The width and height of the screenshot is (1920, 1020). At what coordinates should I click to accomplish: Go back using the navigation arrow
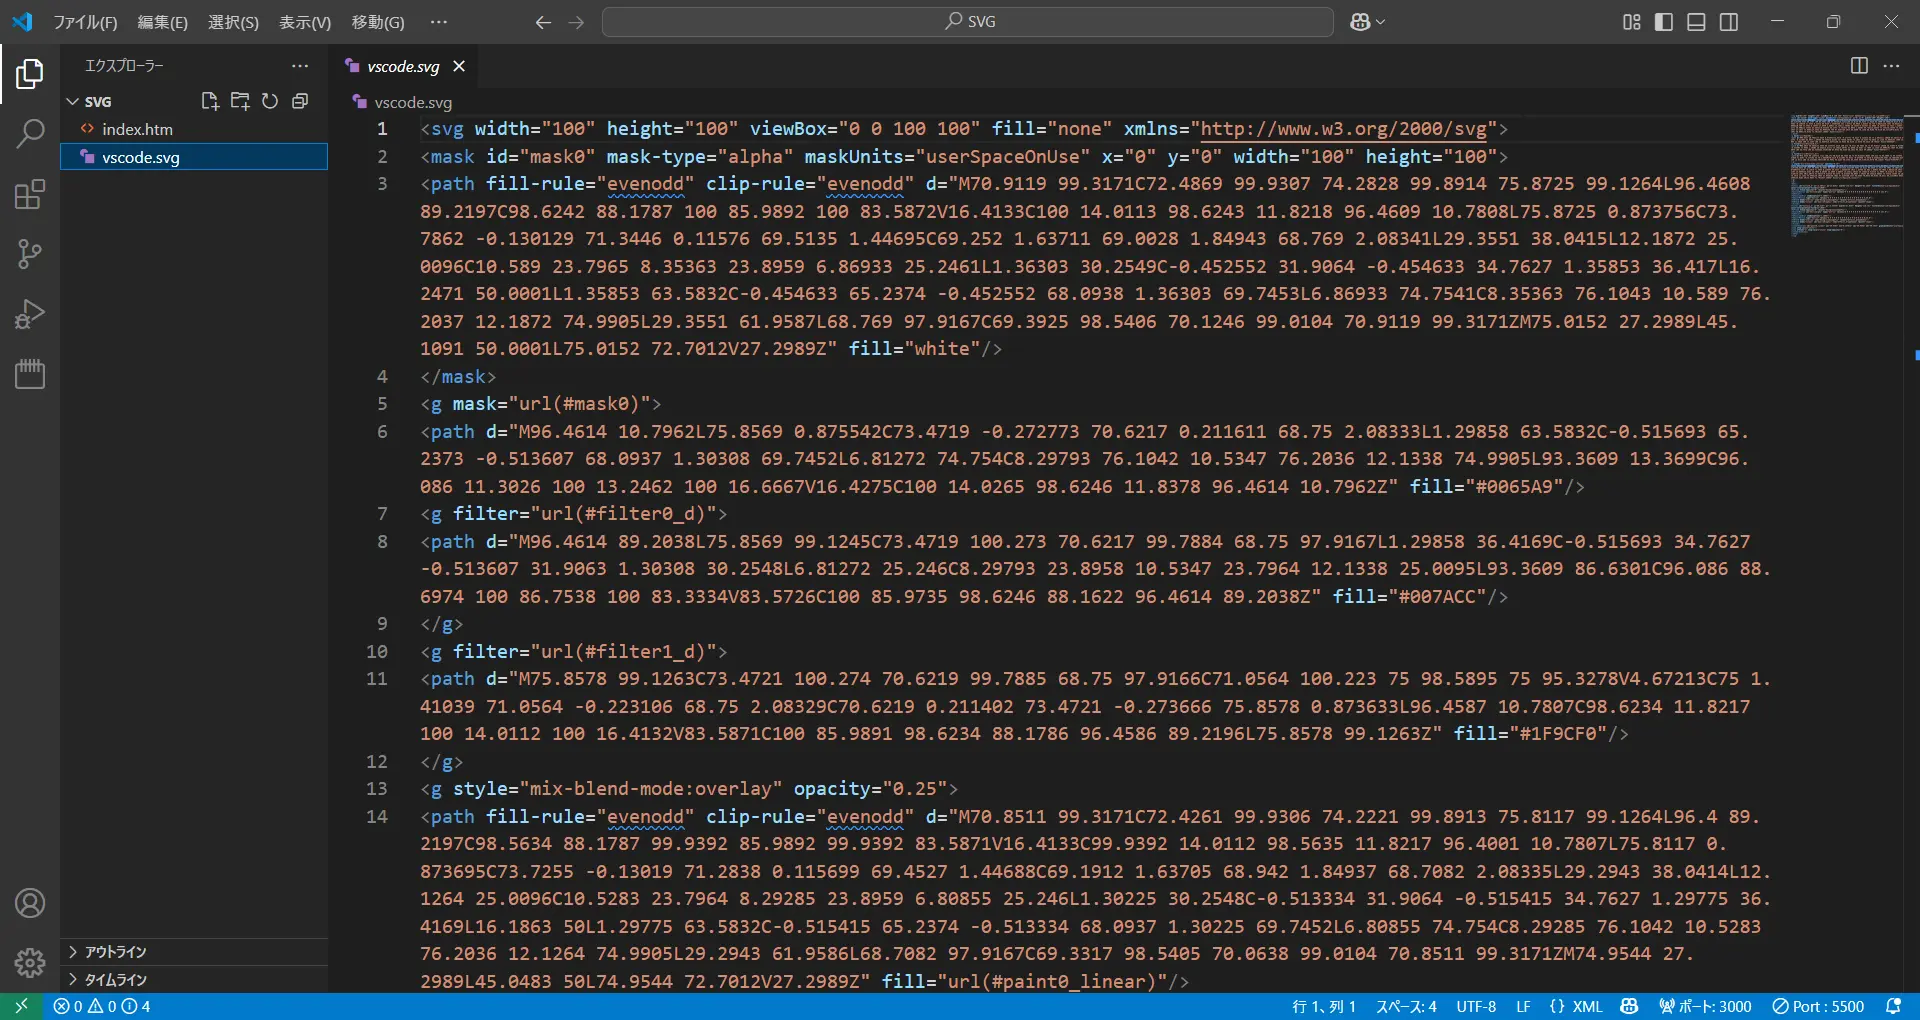[543, 22]
